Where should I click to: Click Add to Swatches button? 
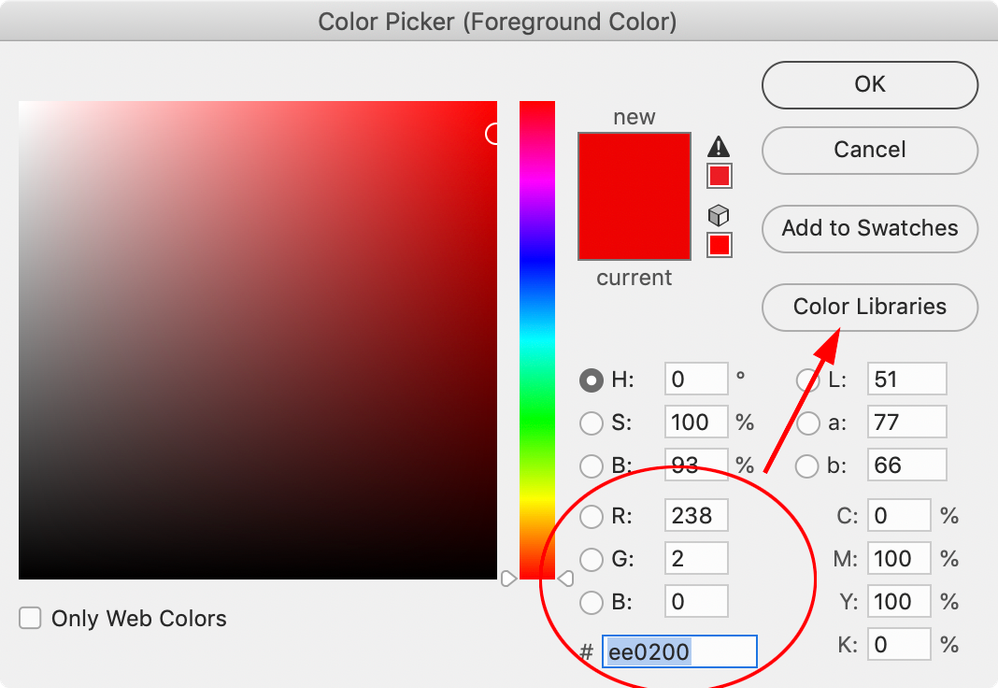tap(869, 228)
